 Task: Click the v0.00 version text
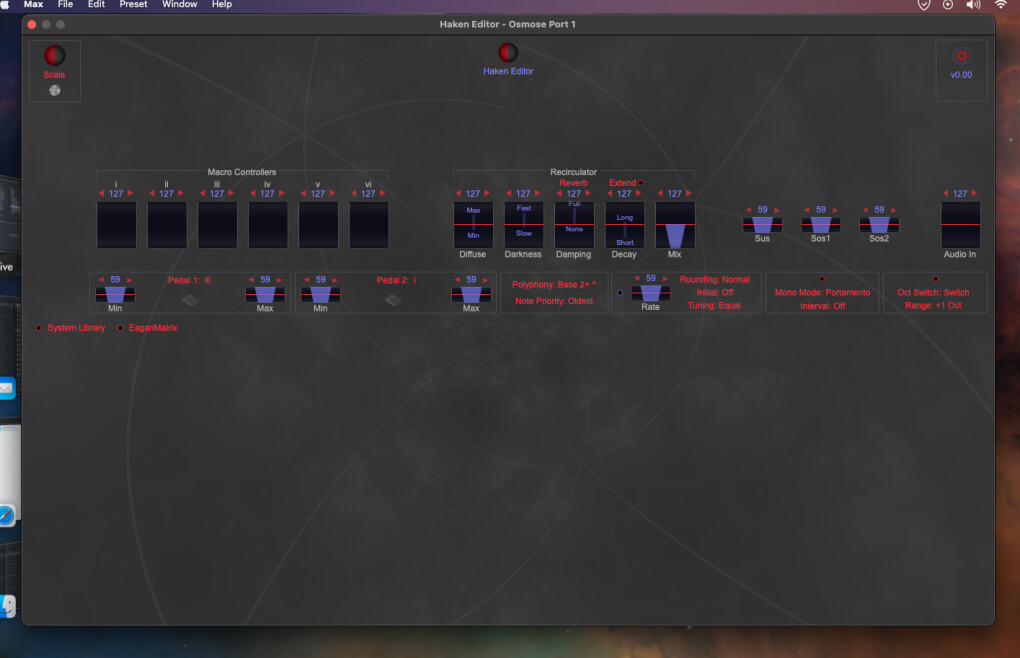(x=961, y=75)
